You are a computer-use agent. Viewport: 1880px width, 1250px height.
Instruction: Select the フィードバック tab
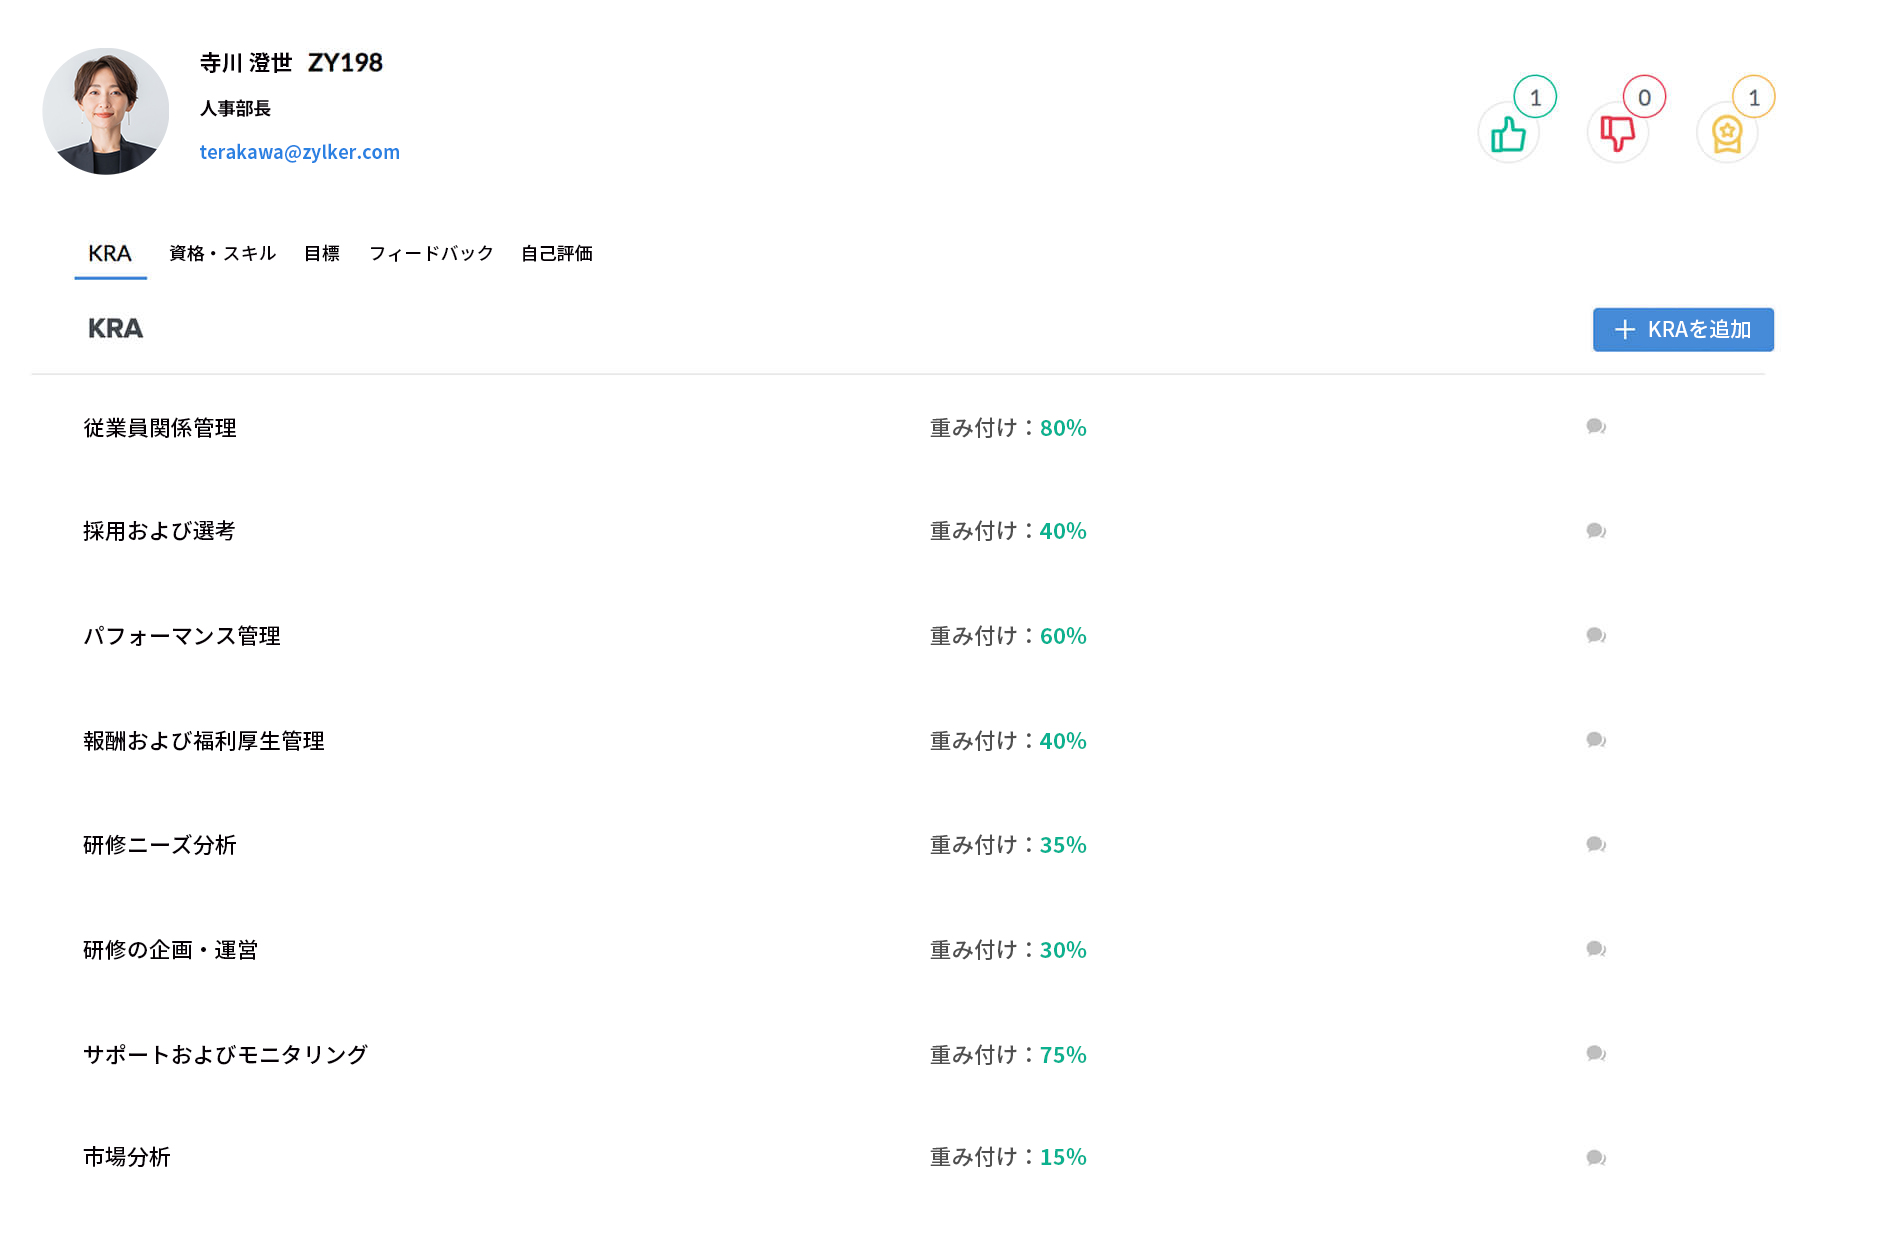coord(430,253)
